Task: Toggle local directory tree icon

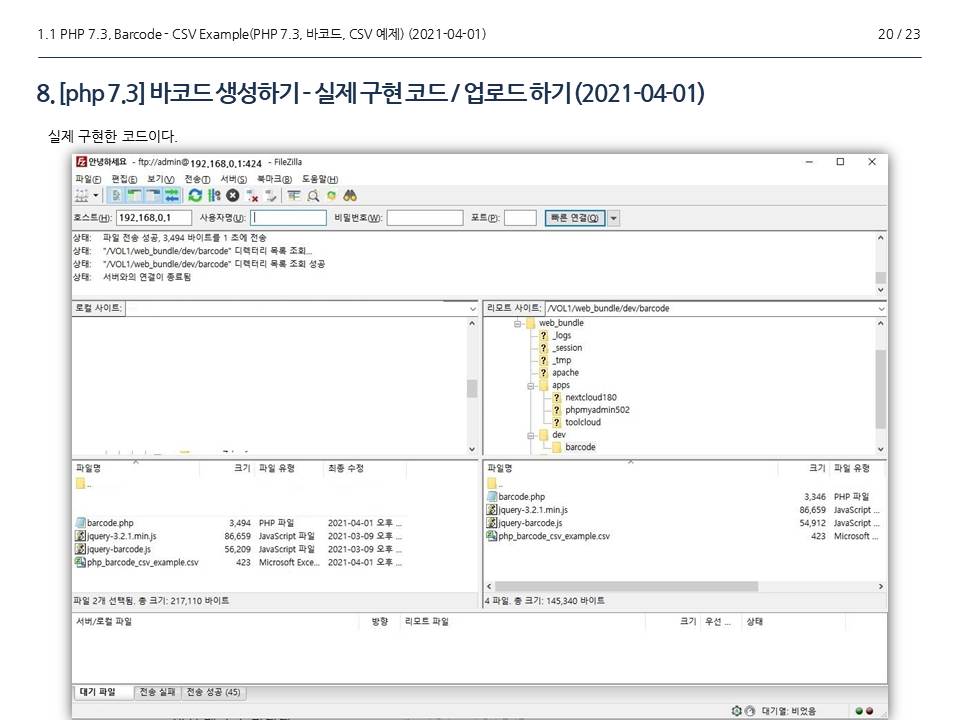Action: pos(133,196)
